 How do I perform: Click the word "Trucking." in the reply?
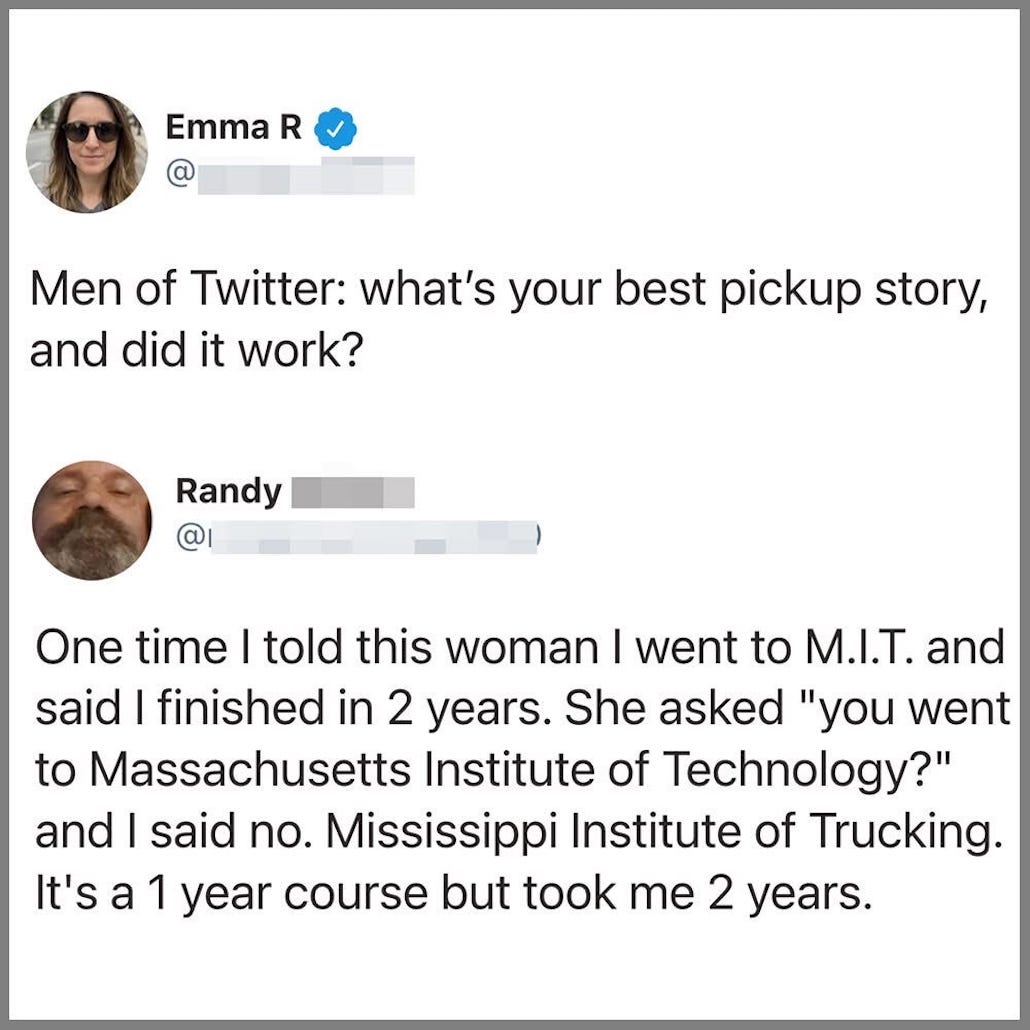[909, 829]
